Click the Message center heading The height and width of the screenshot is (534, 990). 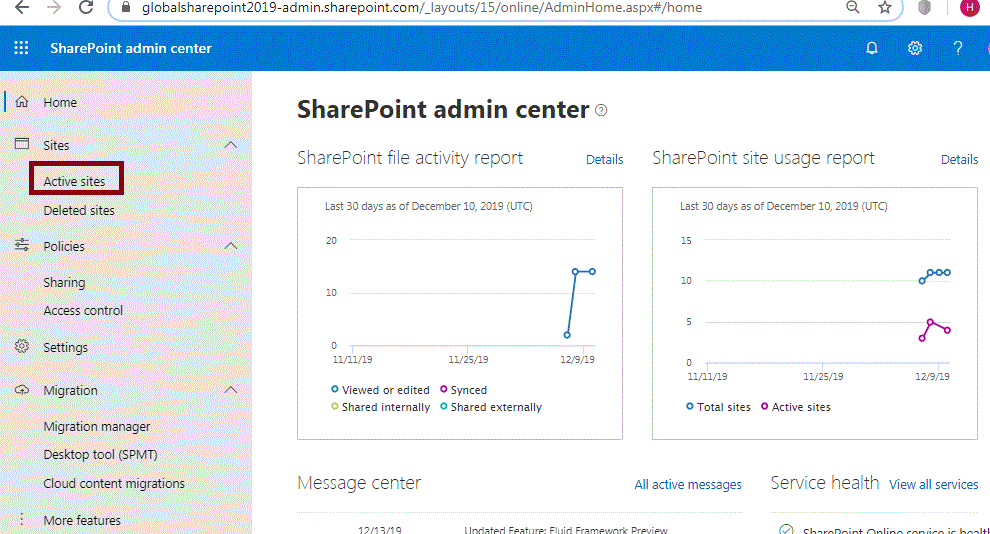pyautogui.click(x=359, y=483)
